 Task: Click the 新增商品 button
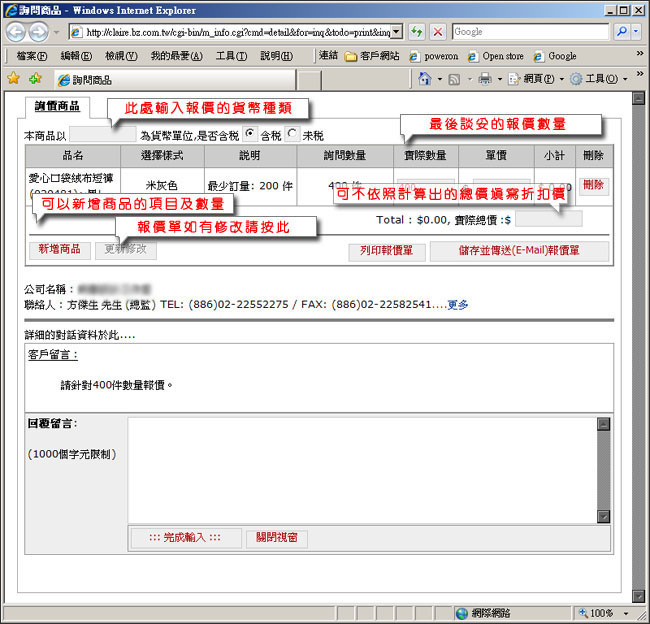[x=60, y=250]
